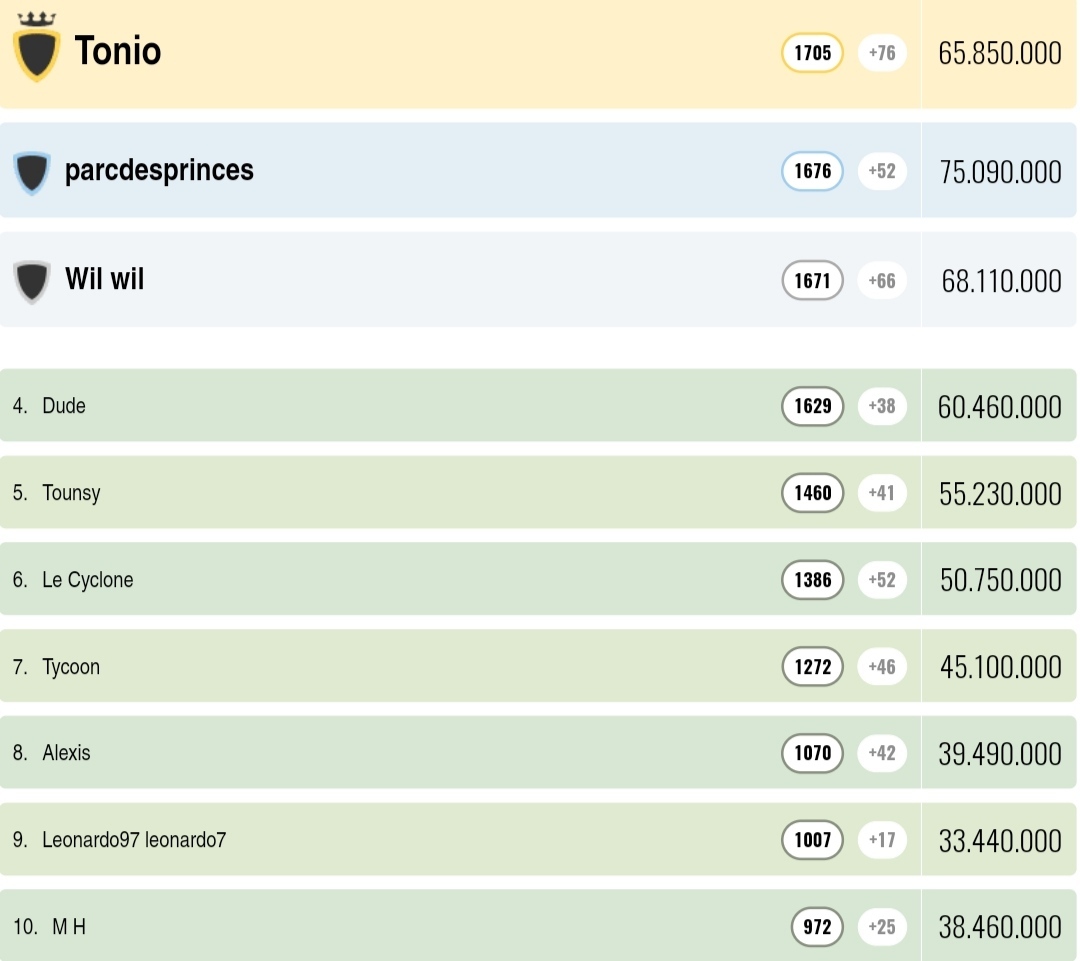Click team value 60.460.000 for Dude
Viewport: 1080px width, 961px height.
999,407
